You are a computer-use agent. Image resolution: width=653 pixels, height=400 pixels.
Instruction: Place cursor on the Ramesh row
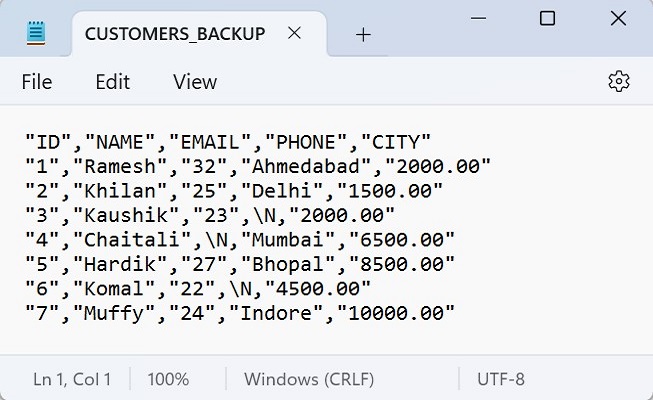click(258, 166)
